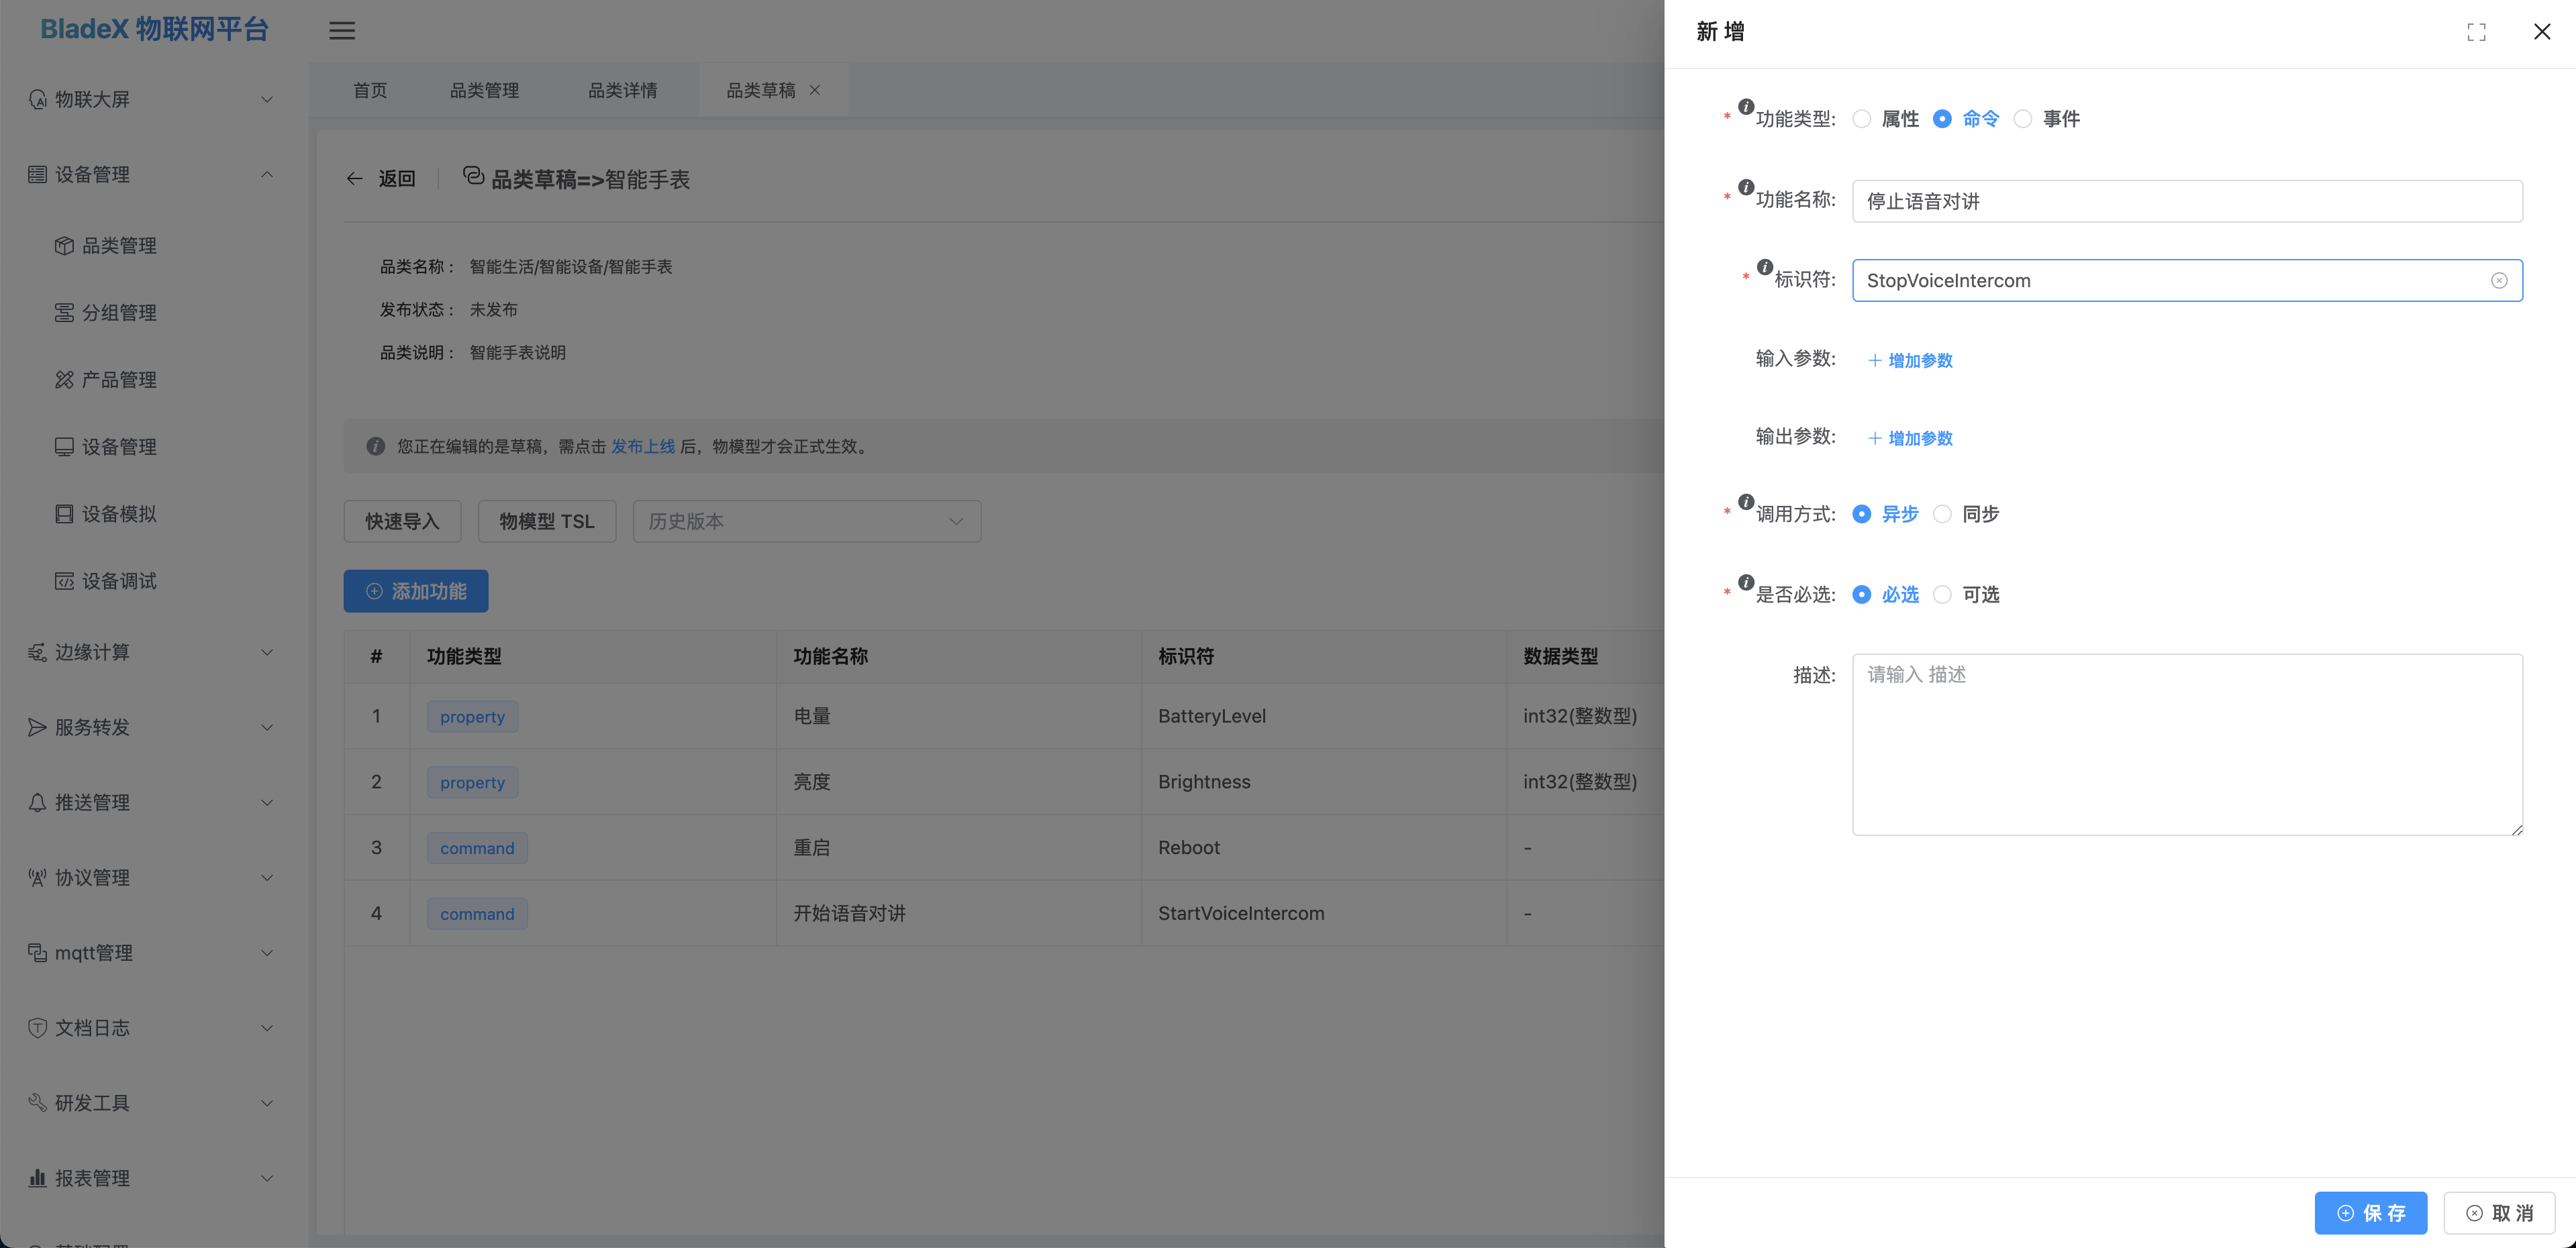Click 增加参数 for 输出参数

(1910, 438)
